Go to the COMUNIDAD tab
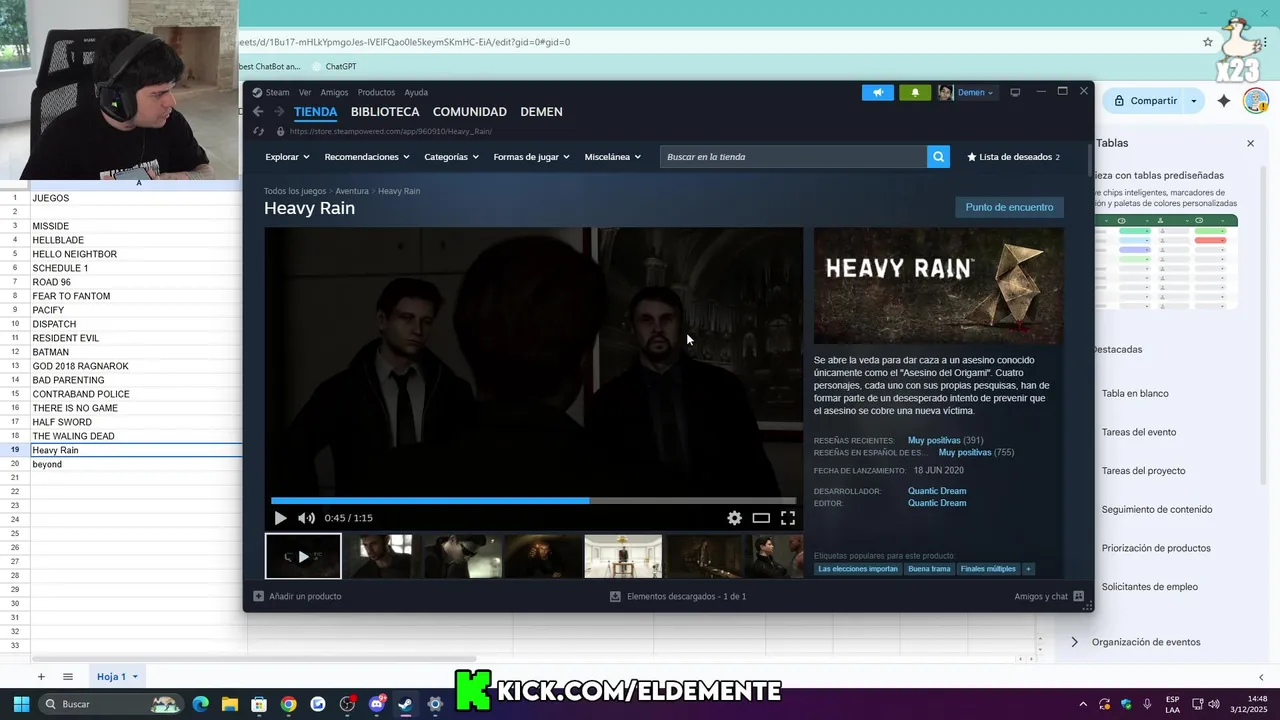The height and width of the screenshot is (720, 1280). pyautogui.click(x=470, y=112)
